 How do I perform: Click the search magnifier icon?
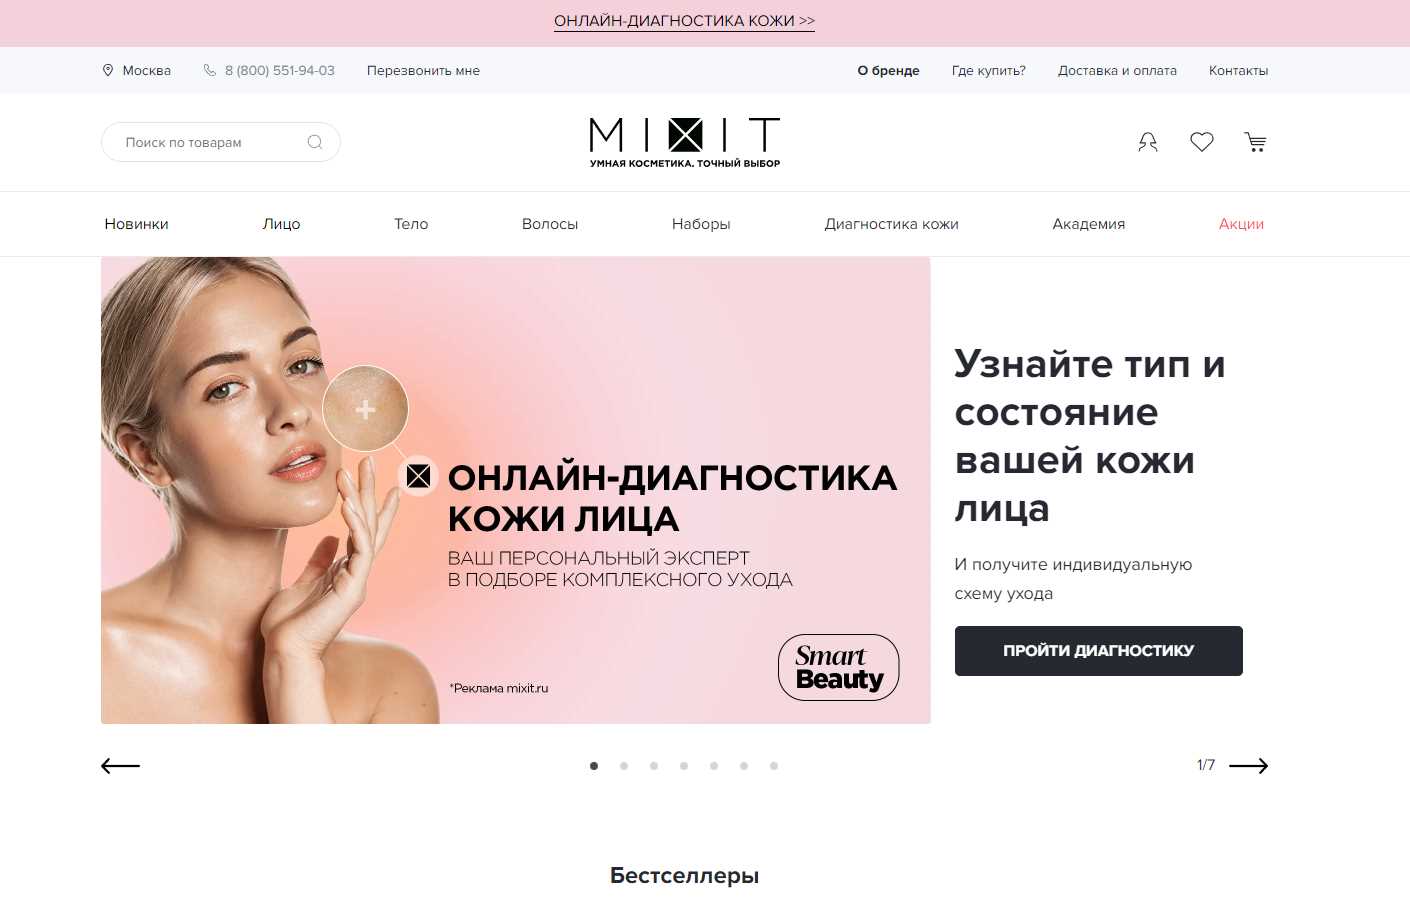point(315,142)
